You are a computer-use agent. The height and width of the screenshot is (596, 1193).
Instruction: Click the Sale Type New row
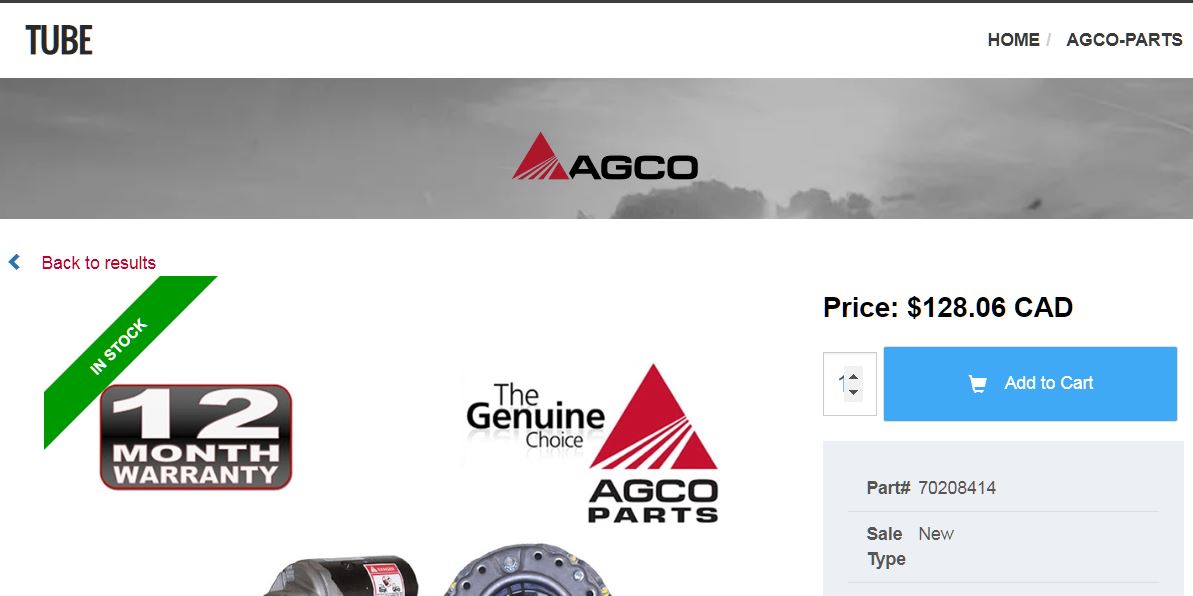click(1004, 547)
